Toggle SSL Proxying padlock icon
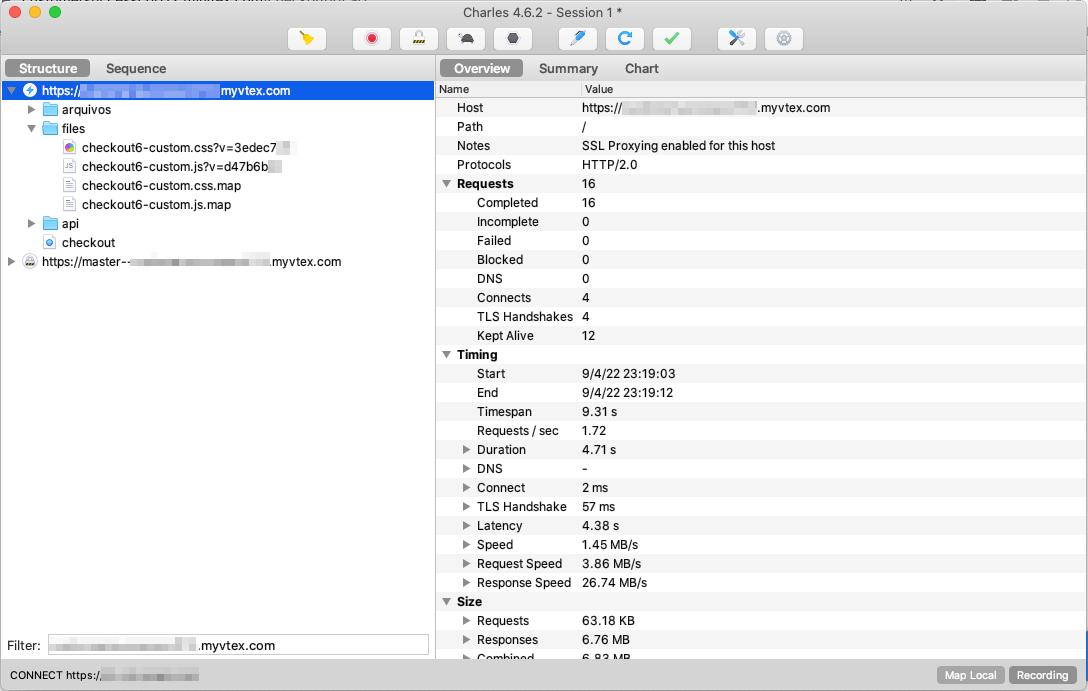 click(419, 38)
